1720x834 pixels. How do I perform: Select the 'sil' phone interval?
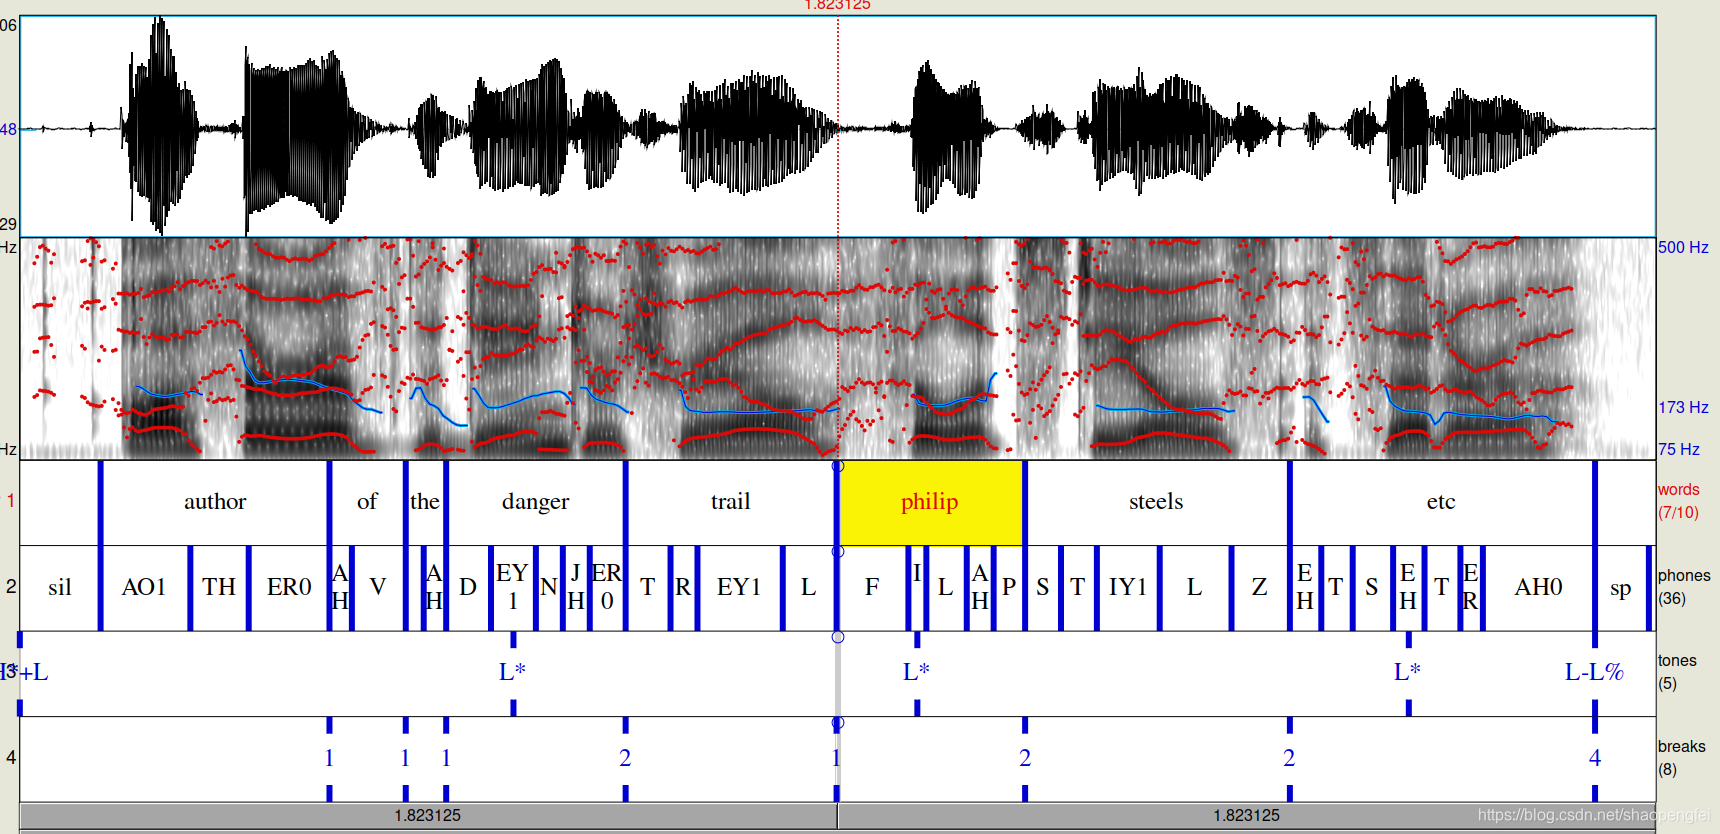[x=60, y=588]
